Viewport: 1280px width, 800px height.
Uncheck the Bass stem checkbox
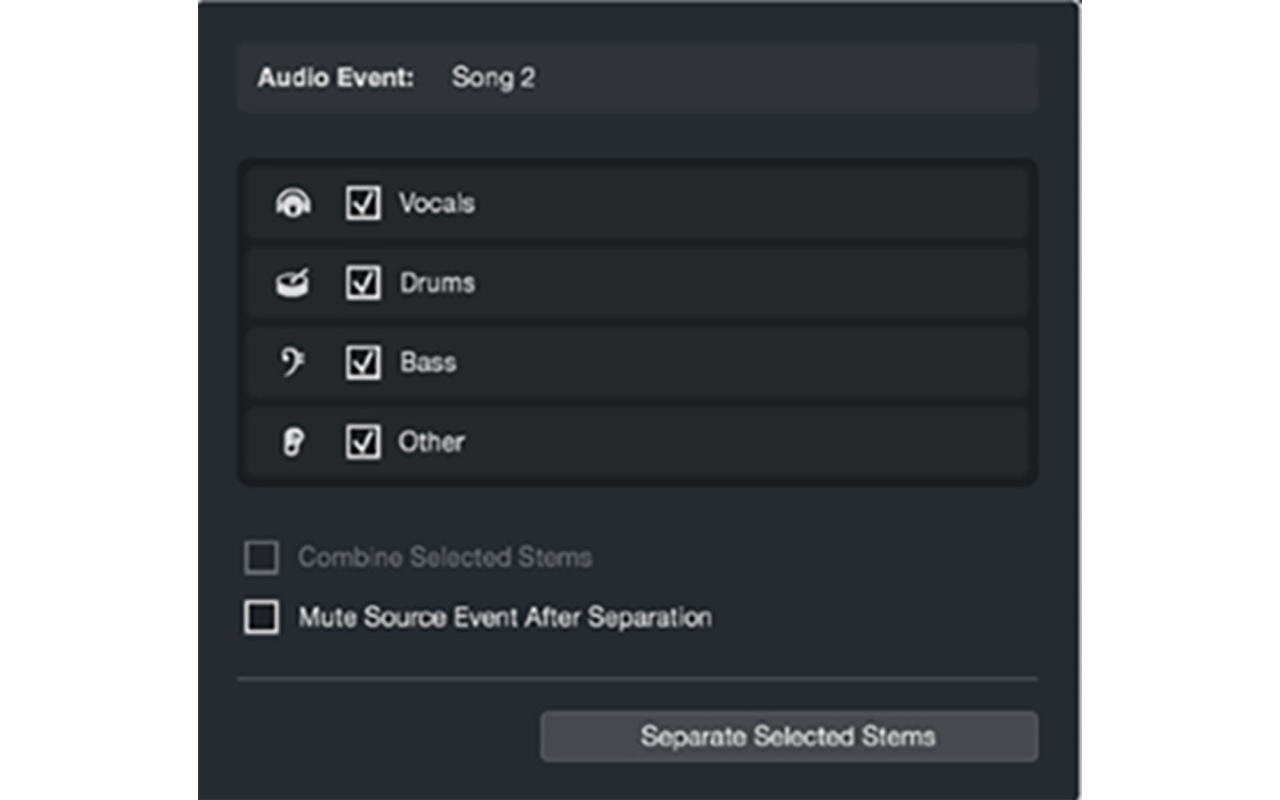click(363, 362)
